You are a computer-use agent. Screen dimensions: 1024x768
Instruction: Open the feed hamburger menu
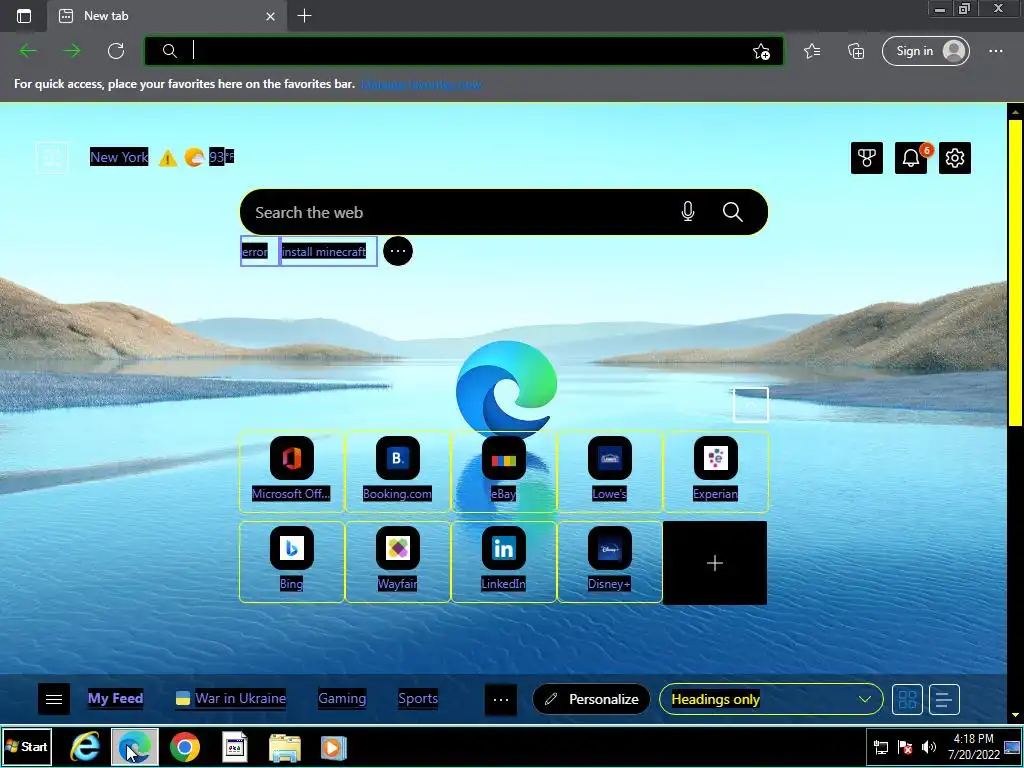tap(54, 699)
